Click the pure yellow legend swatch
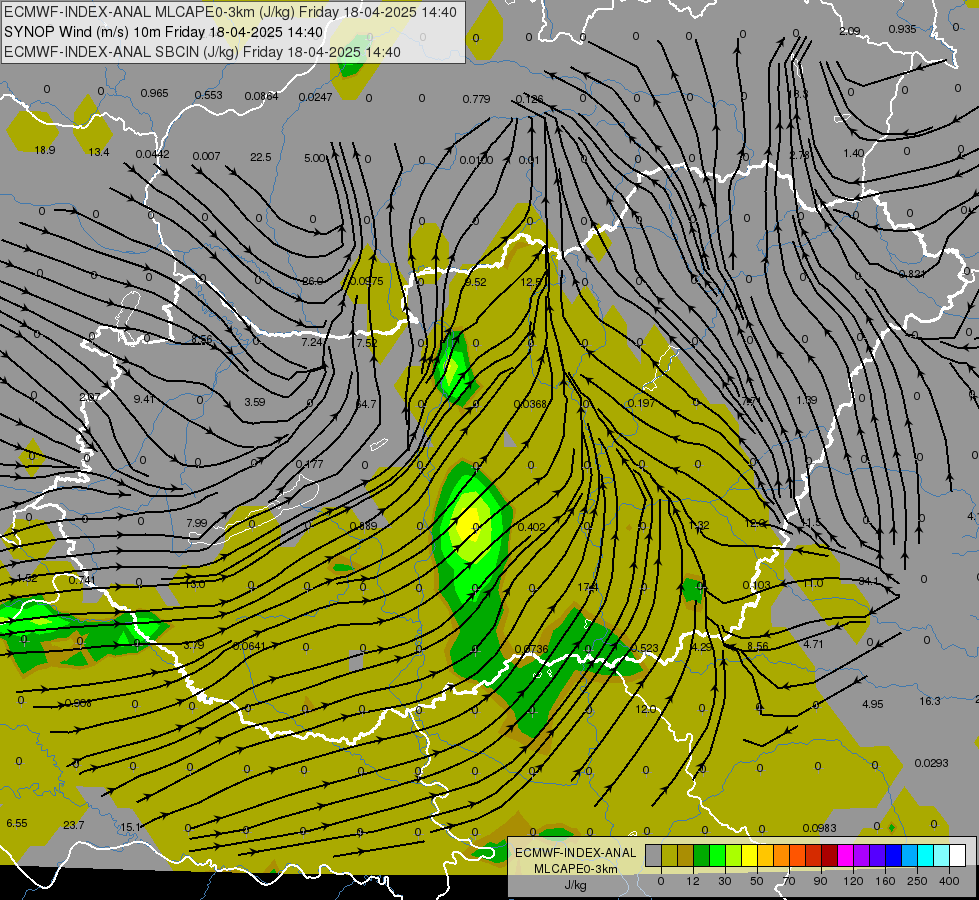The image size is (979, 900). coord(749,855)
